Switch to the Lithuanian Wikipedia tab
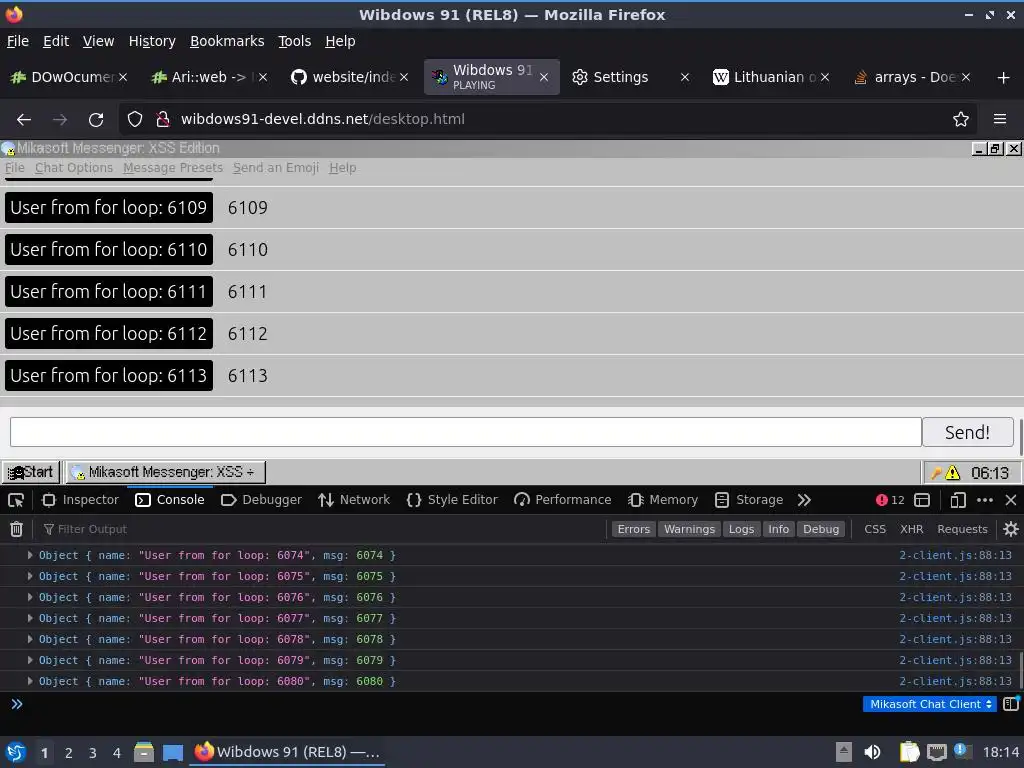 771,77
